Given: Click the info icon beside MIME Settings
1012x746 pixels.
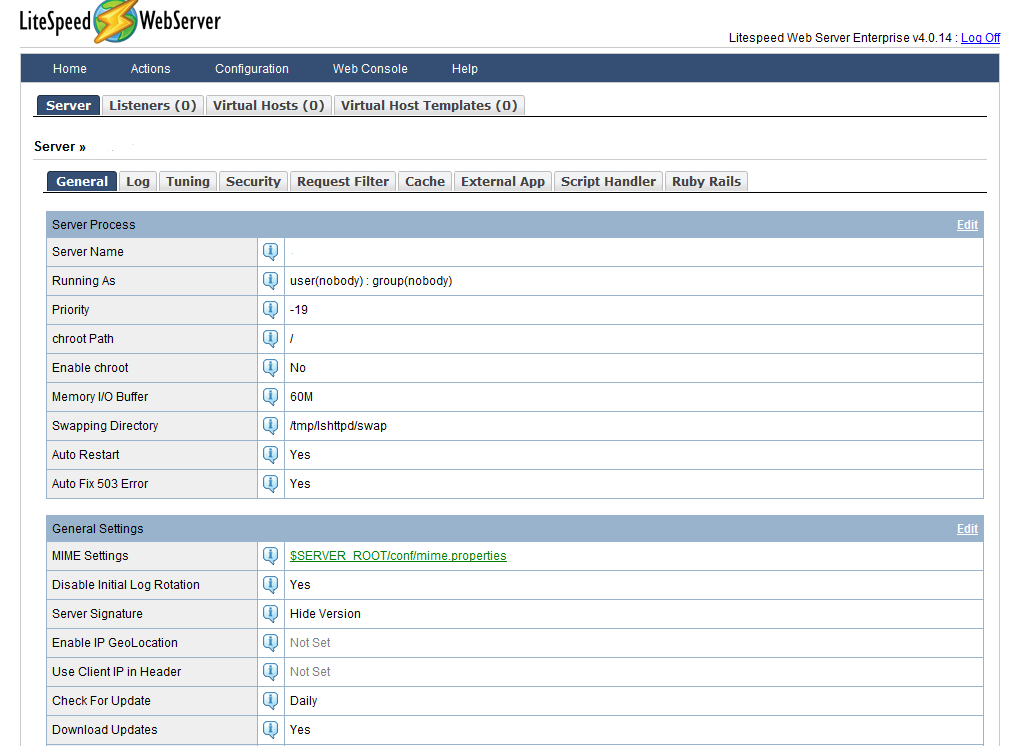Looking at the screenshot, I should 270,556.
